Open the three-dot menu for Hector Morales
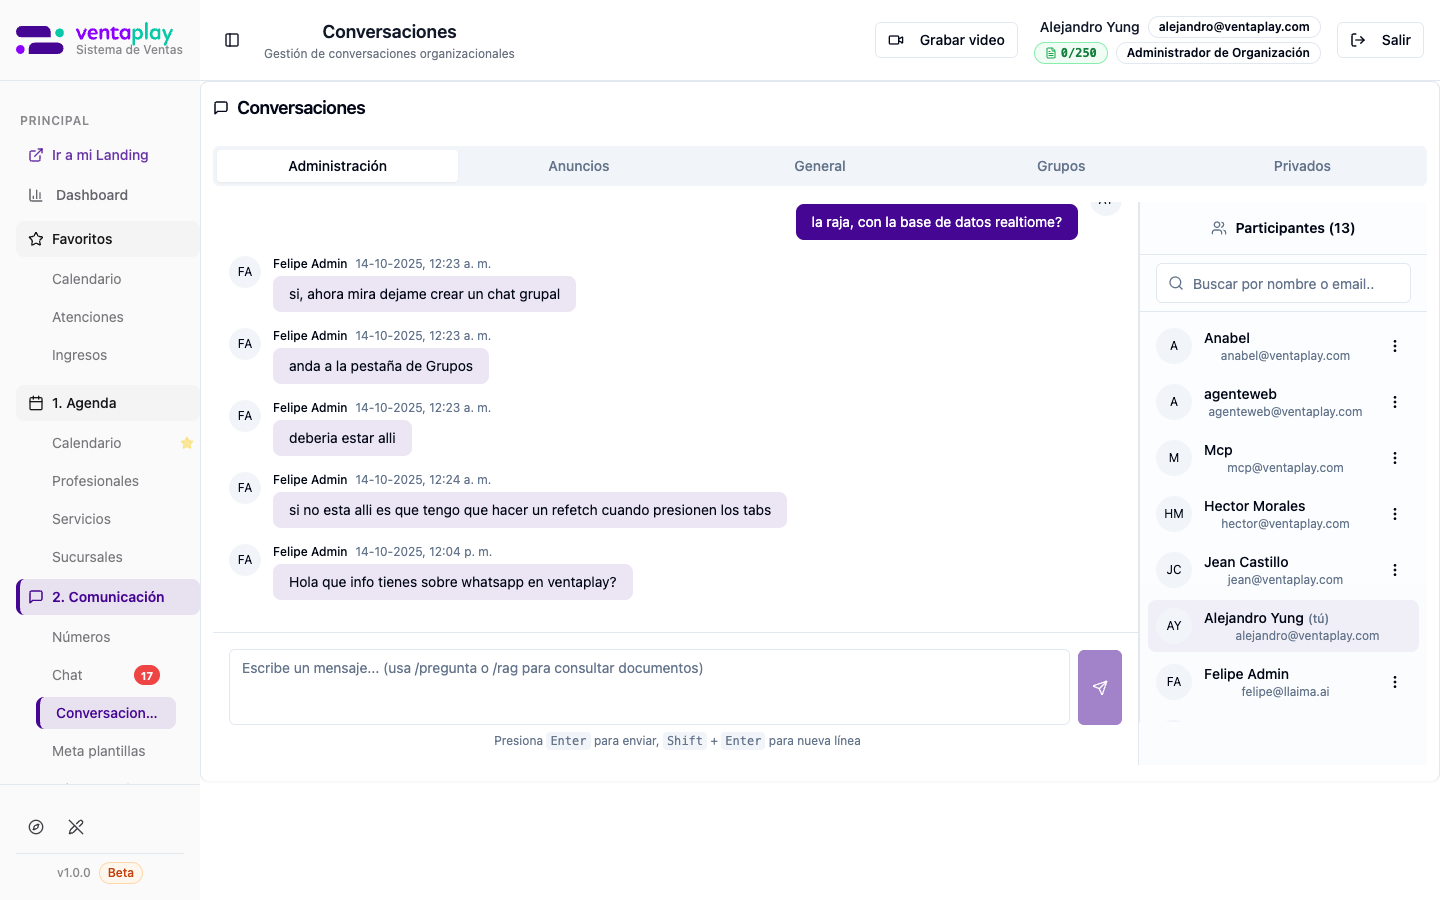Screen dimensions: 1440x900 click(1395, 514)
